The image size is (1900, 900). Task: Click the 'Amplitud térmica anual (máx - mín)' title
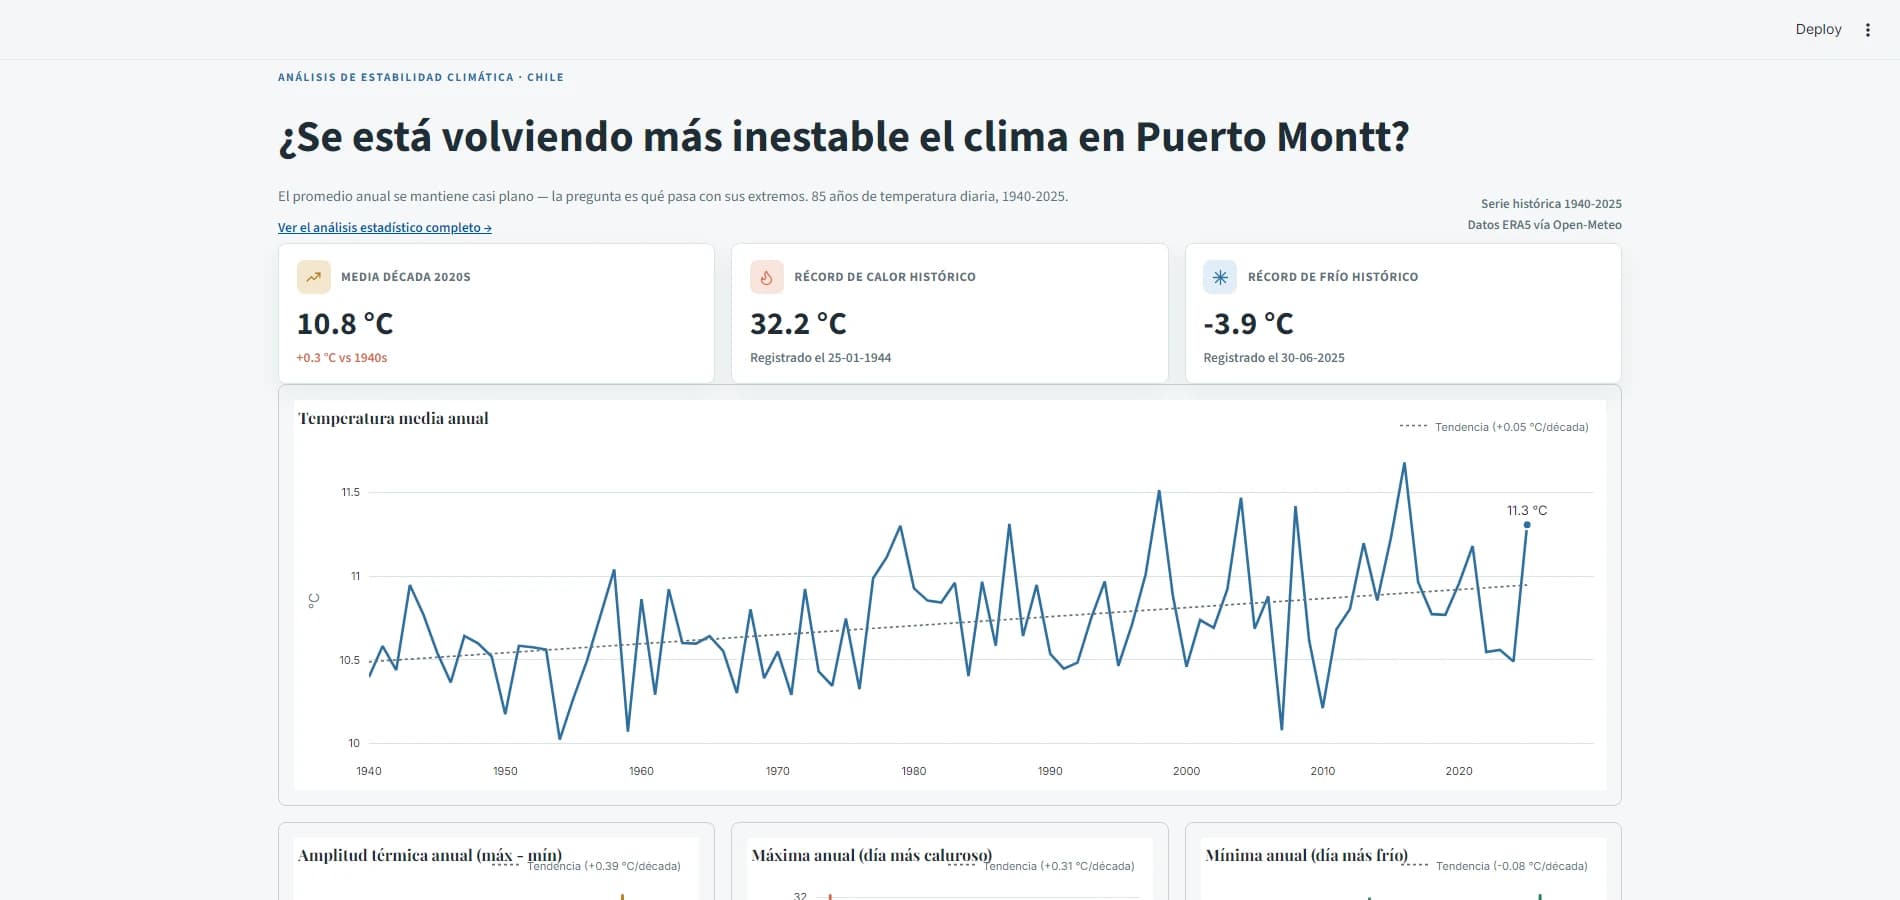430,856
